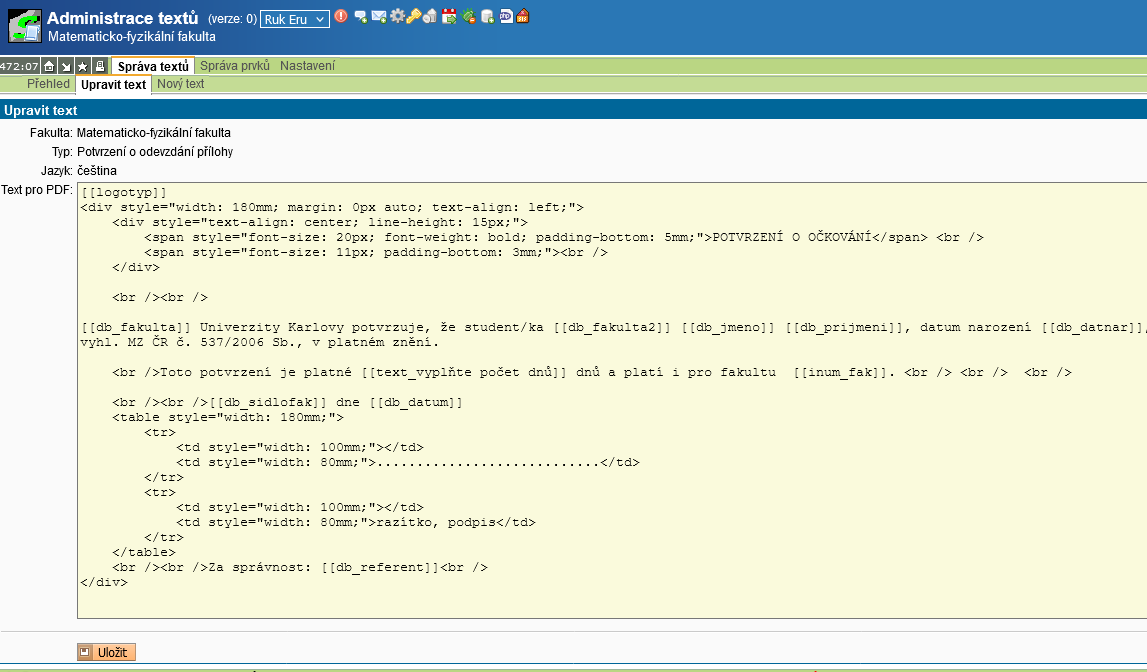Open the Nový text subtab
This screenshot has height=672, width=1147.
[180, 84]
